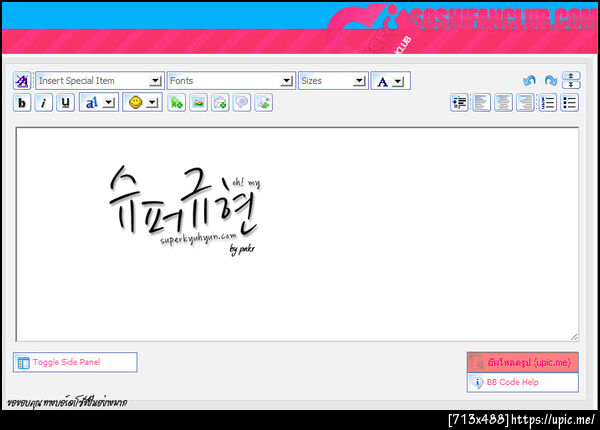Toggle bold formatting
The image size is (600, 430).
[x=22, y=103]
